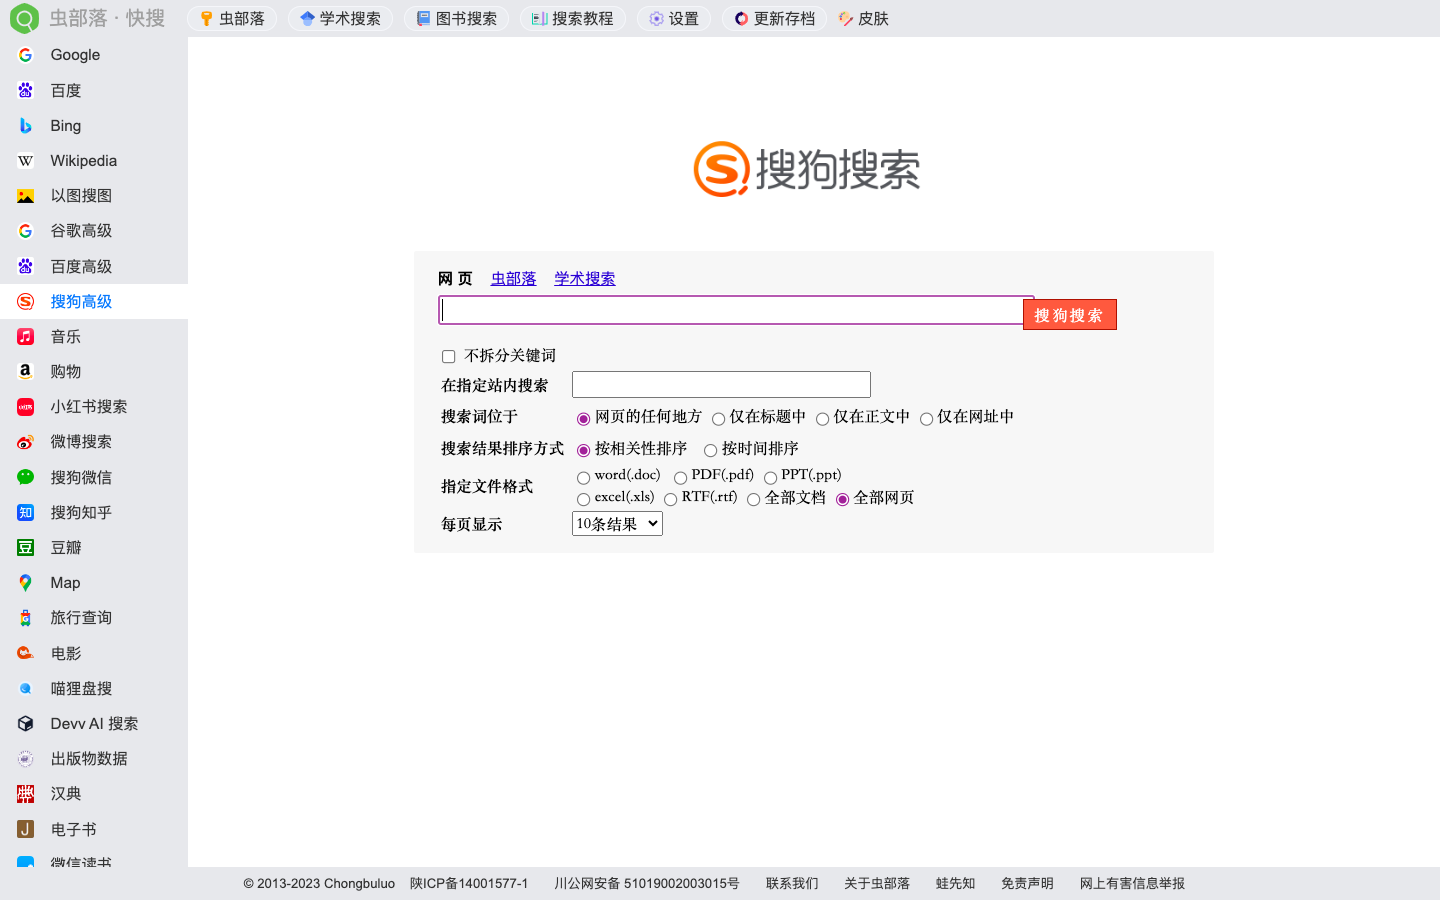Select 仅在标题中 search position option
The image size is (1440, 900).
[x=719, y=419]
